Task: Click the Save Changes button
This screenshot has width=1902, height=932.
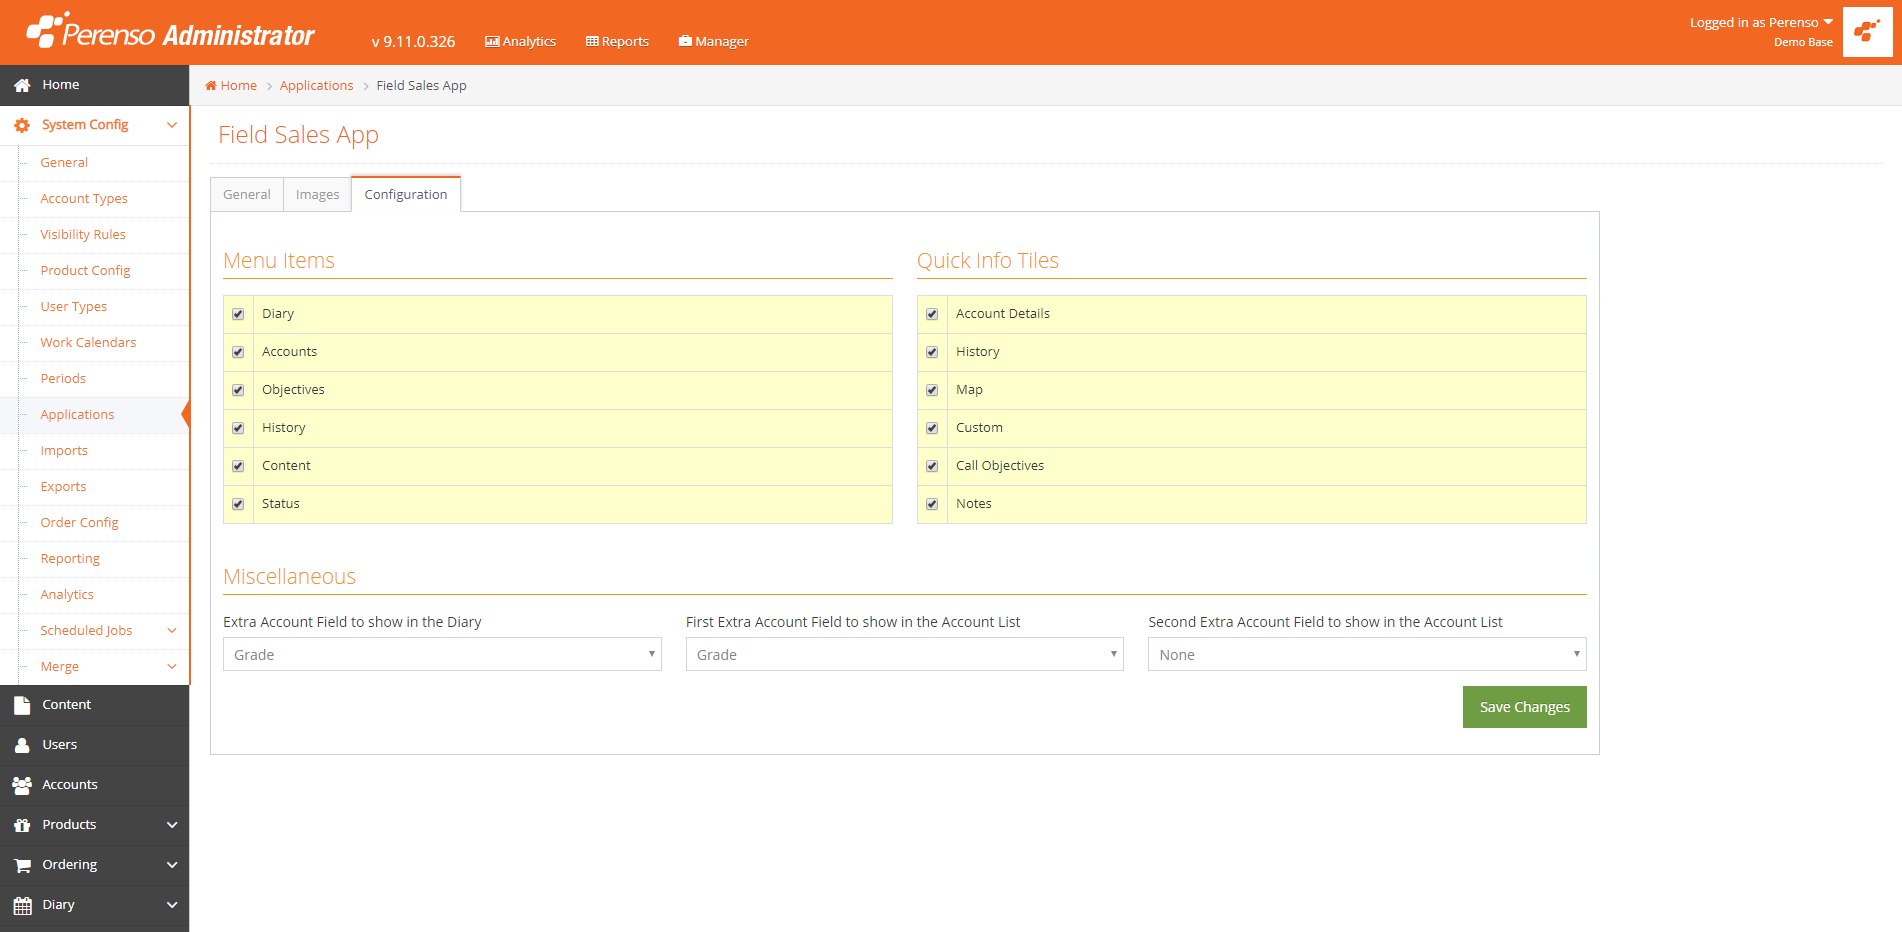Action: coord(1524,707)
